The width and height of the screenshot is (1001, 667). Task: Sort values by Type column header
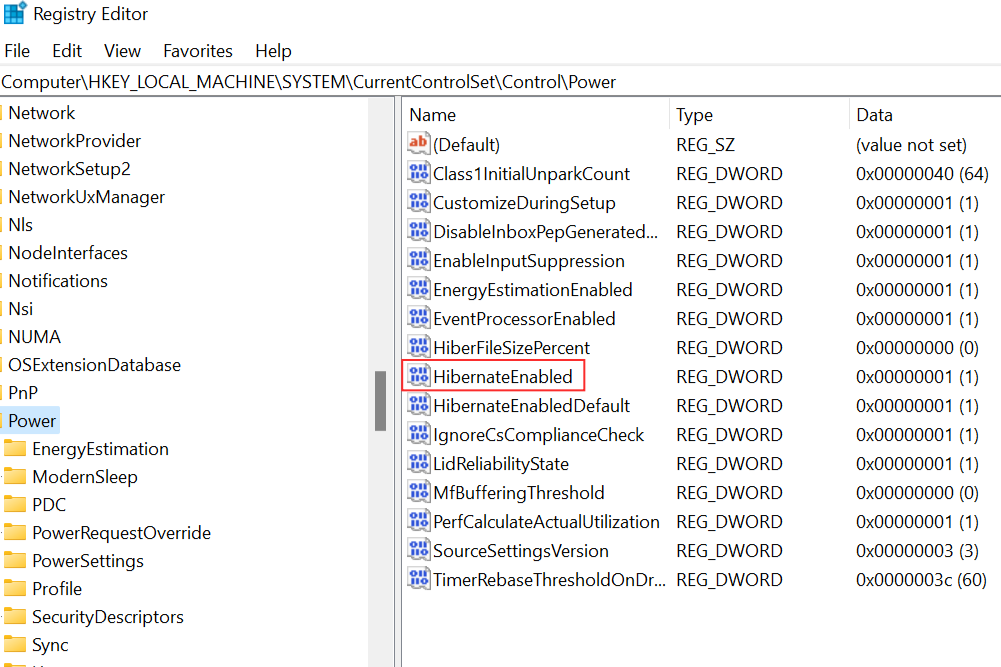tap(695, 115)
